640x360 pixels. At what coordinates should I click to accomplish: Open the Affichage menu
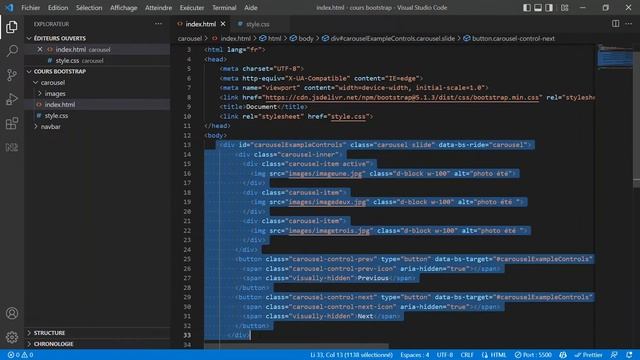[124, 7]
